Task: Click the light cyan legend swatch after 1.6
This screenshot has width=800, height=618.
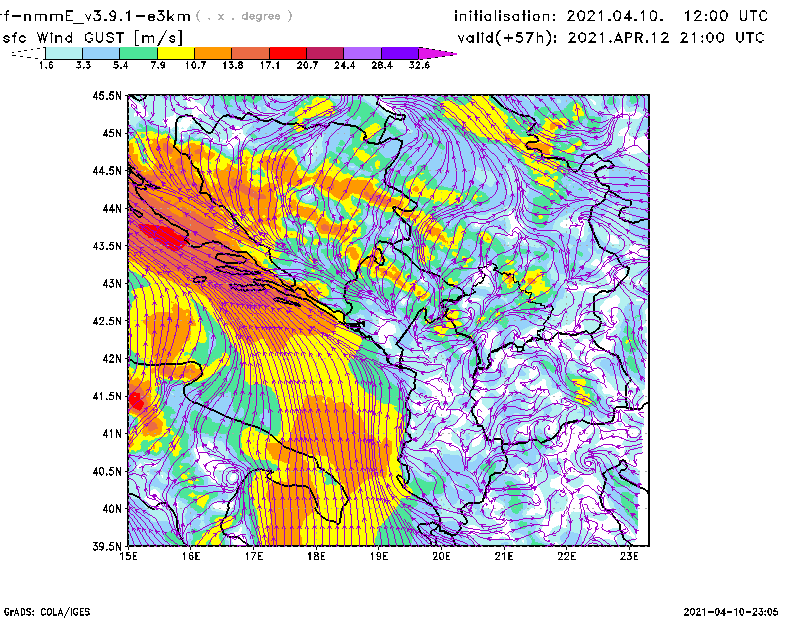Action: pos(64,53)
